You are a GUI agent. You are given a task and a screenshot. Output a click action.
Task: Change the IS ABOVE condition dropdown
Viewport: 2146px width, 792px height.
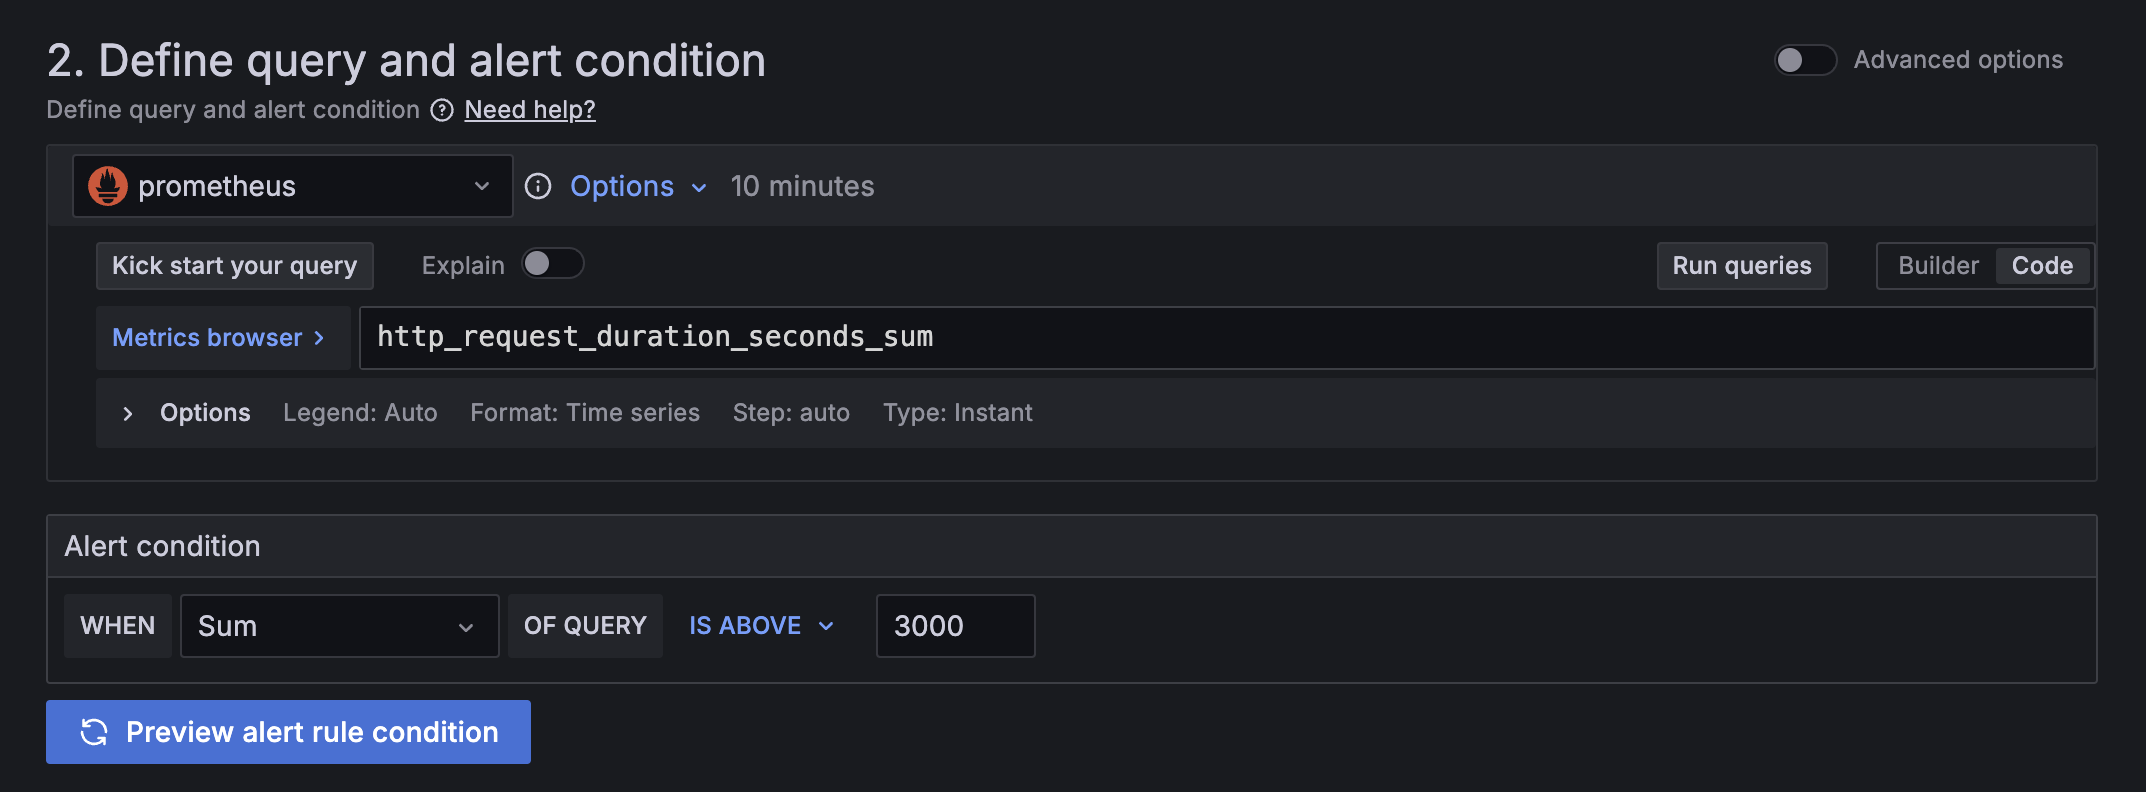click(760, 625)
